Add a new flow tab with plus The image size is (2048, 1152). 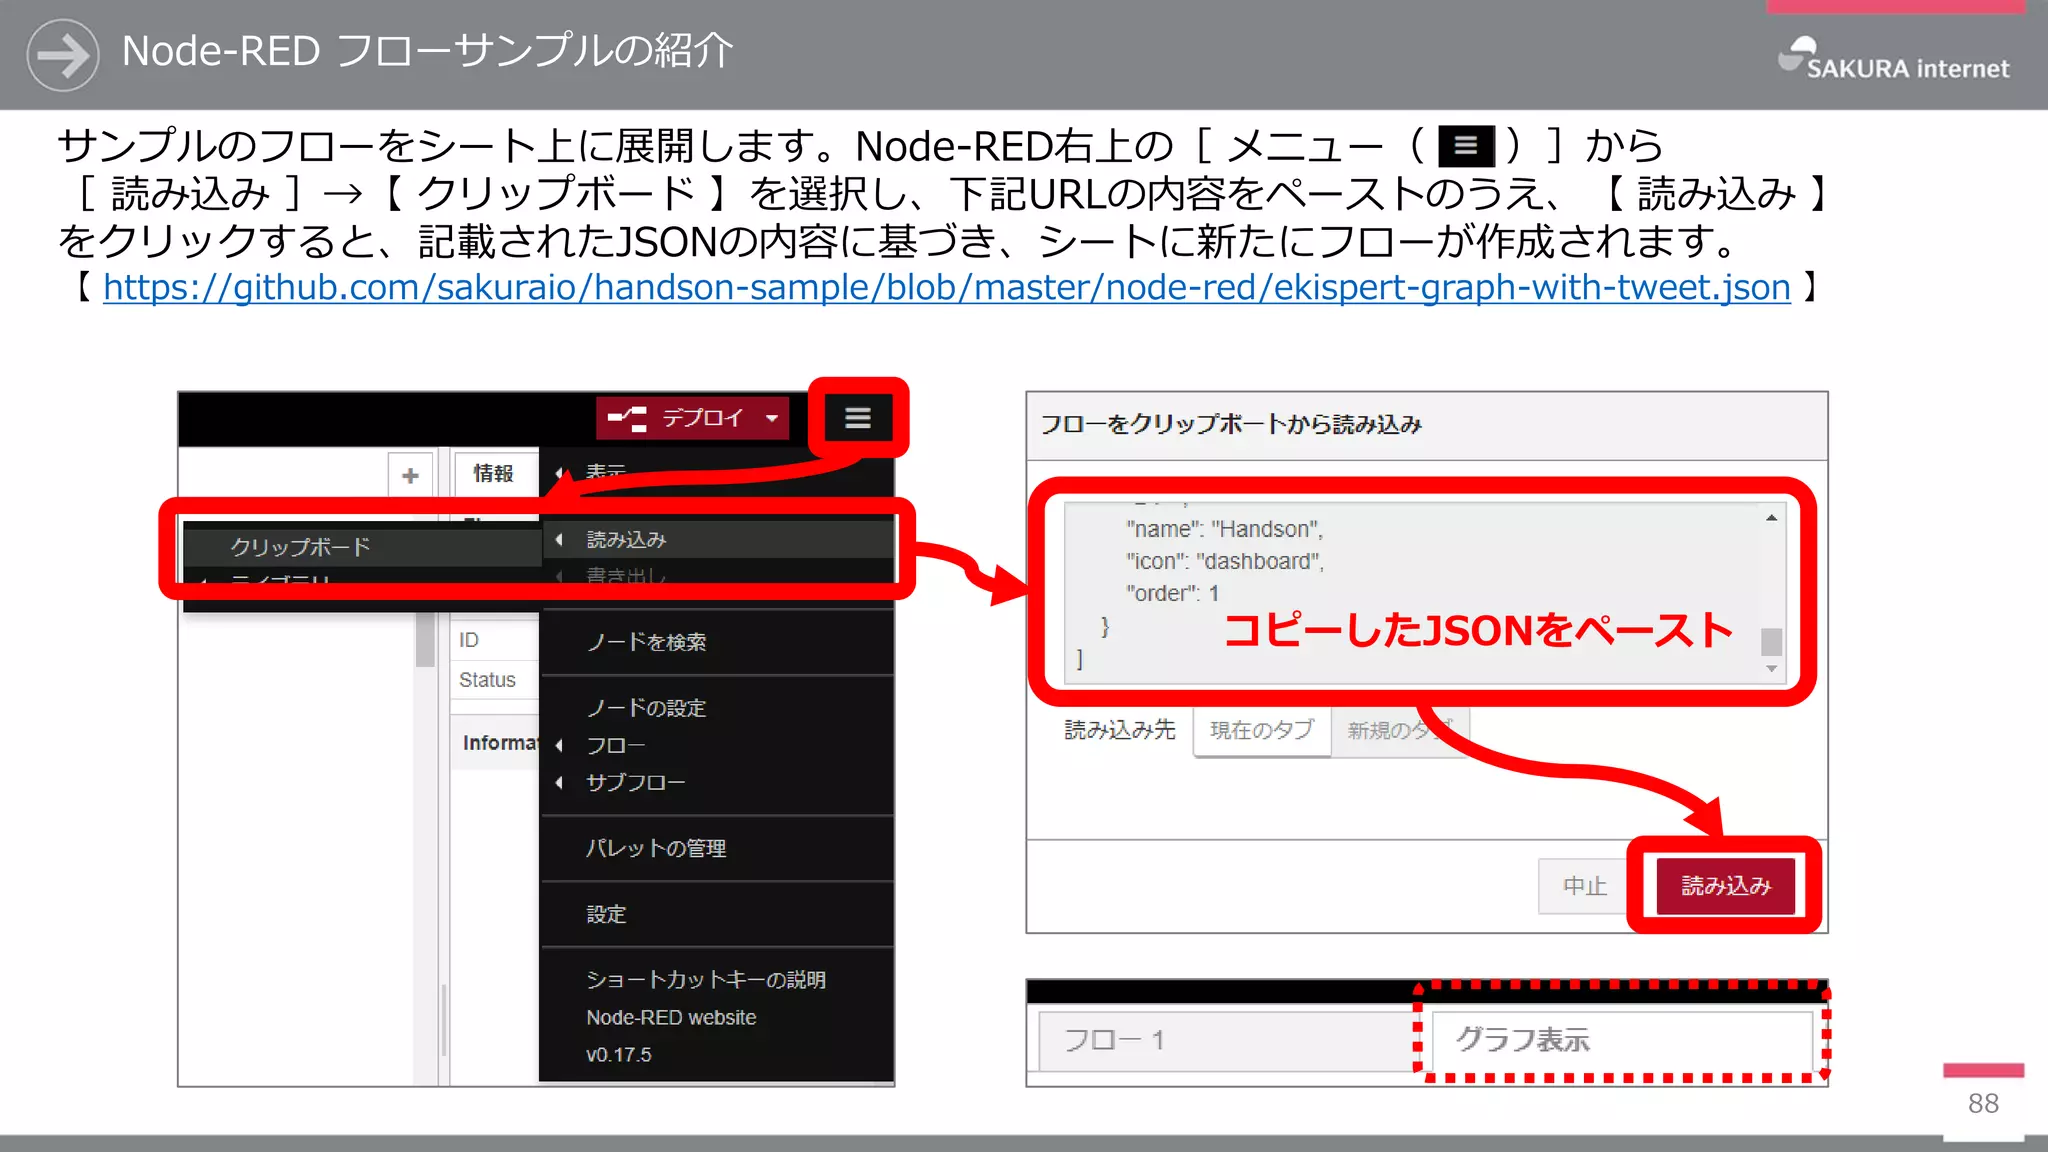[410, 475]
